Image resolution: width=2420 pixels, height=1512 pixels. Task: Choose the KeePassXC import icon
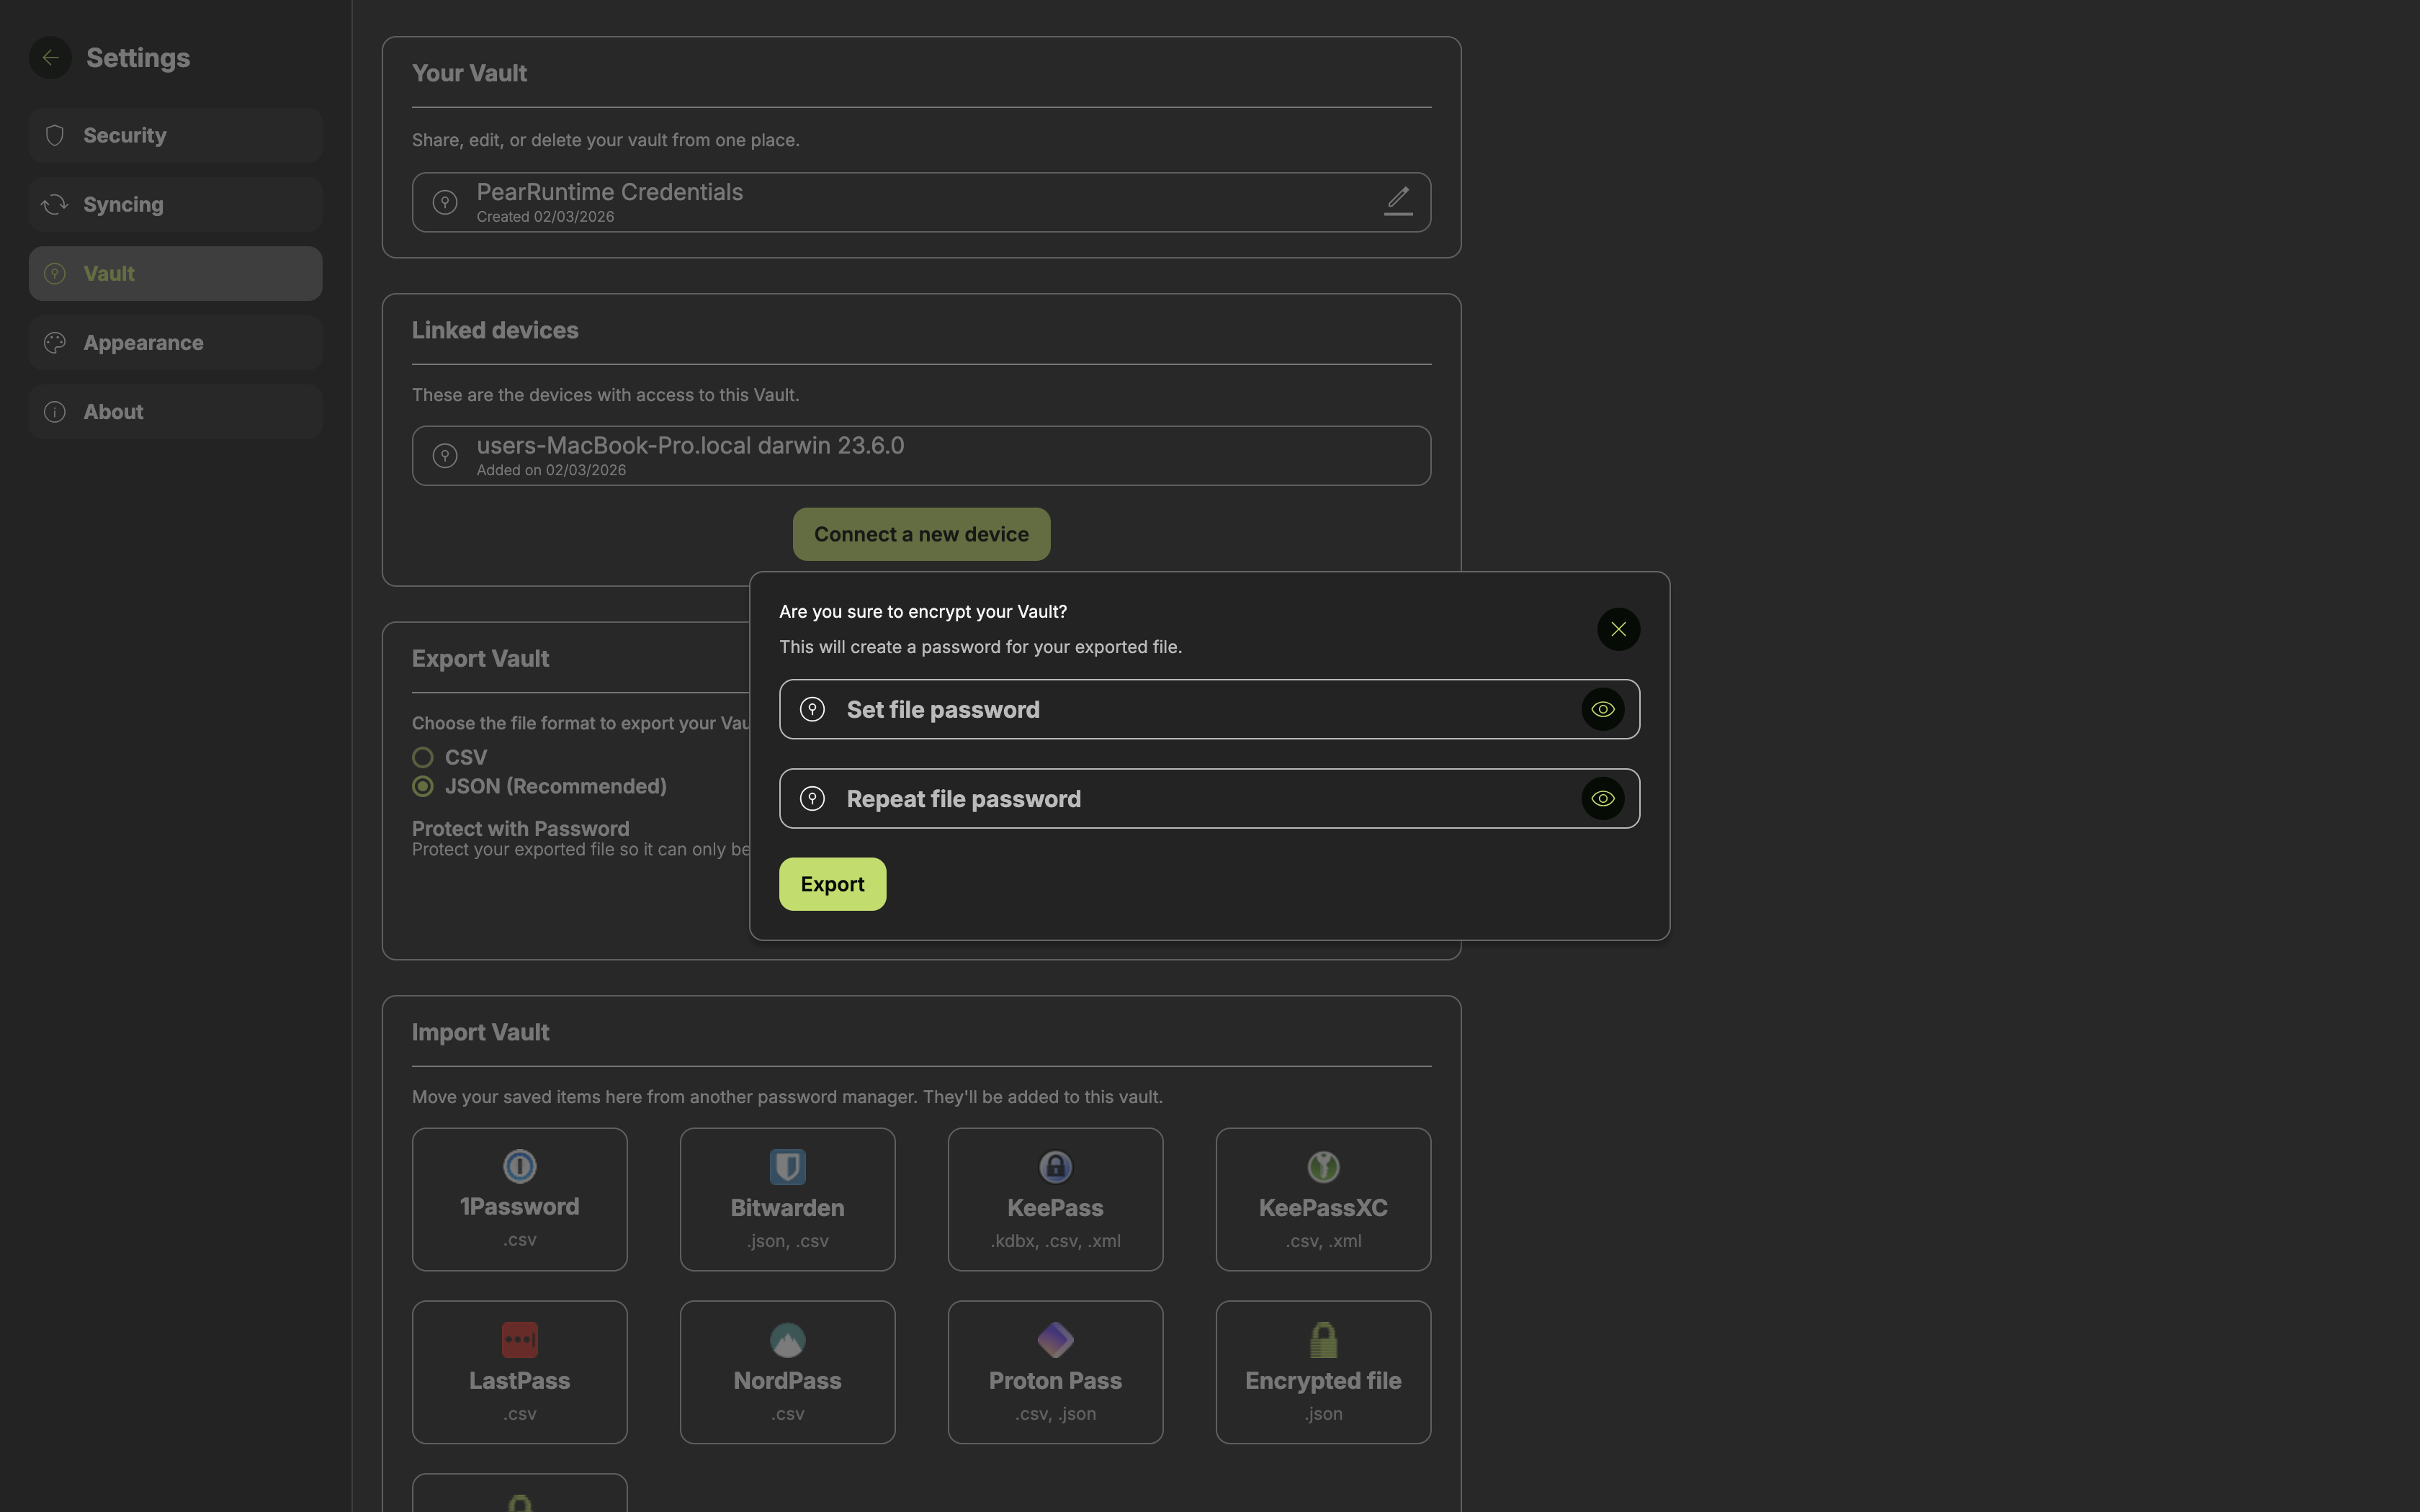click(x=1322, y=1167)
